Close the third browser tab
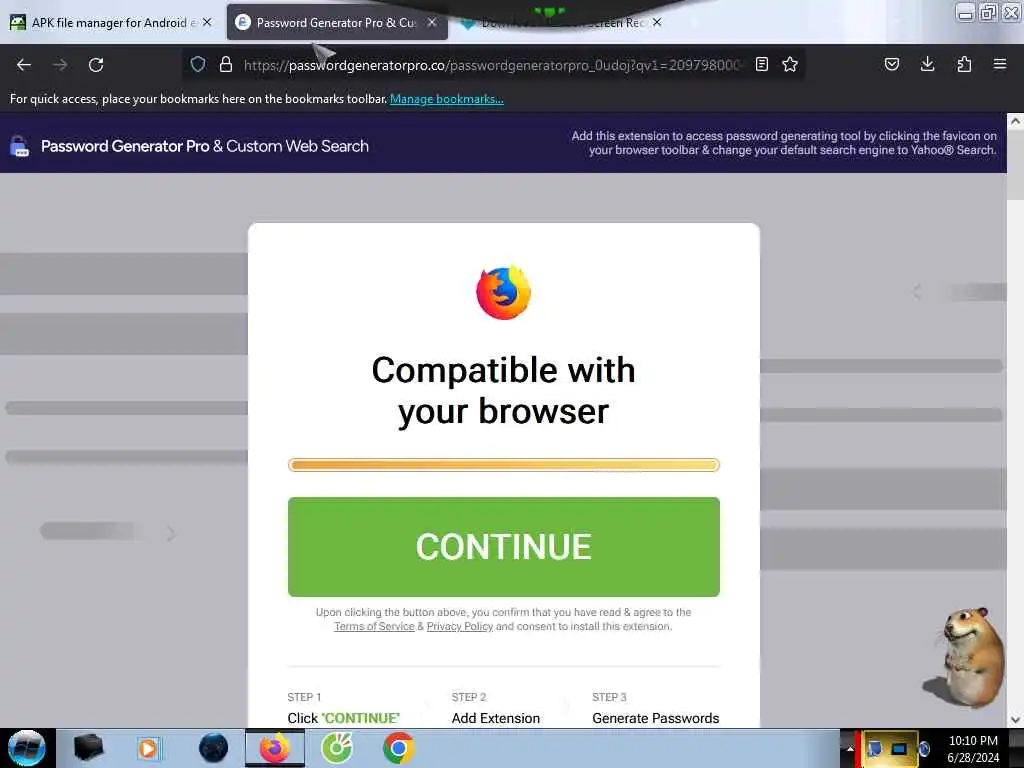This screenshot has height=768, width=1024. pos(657,22)
